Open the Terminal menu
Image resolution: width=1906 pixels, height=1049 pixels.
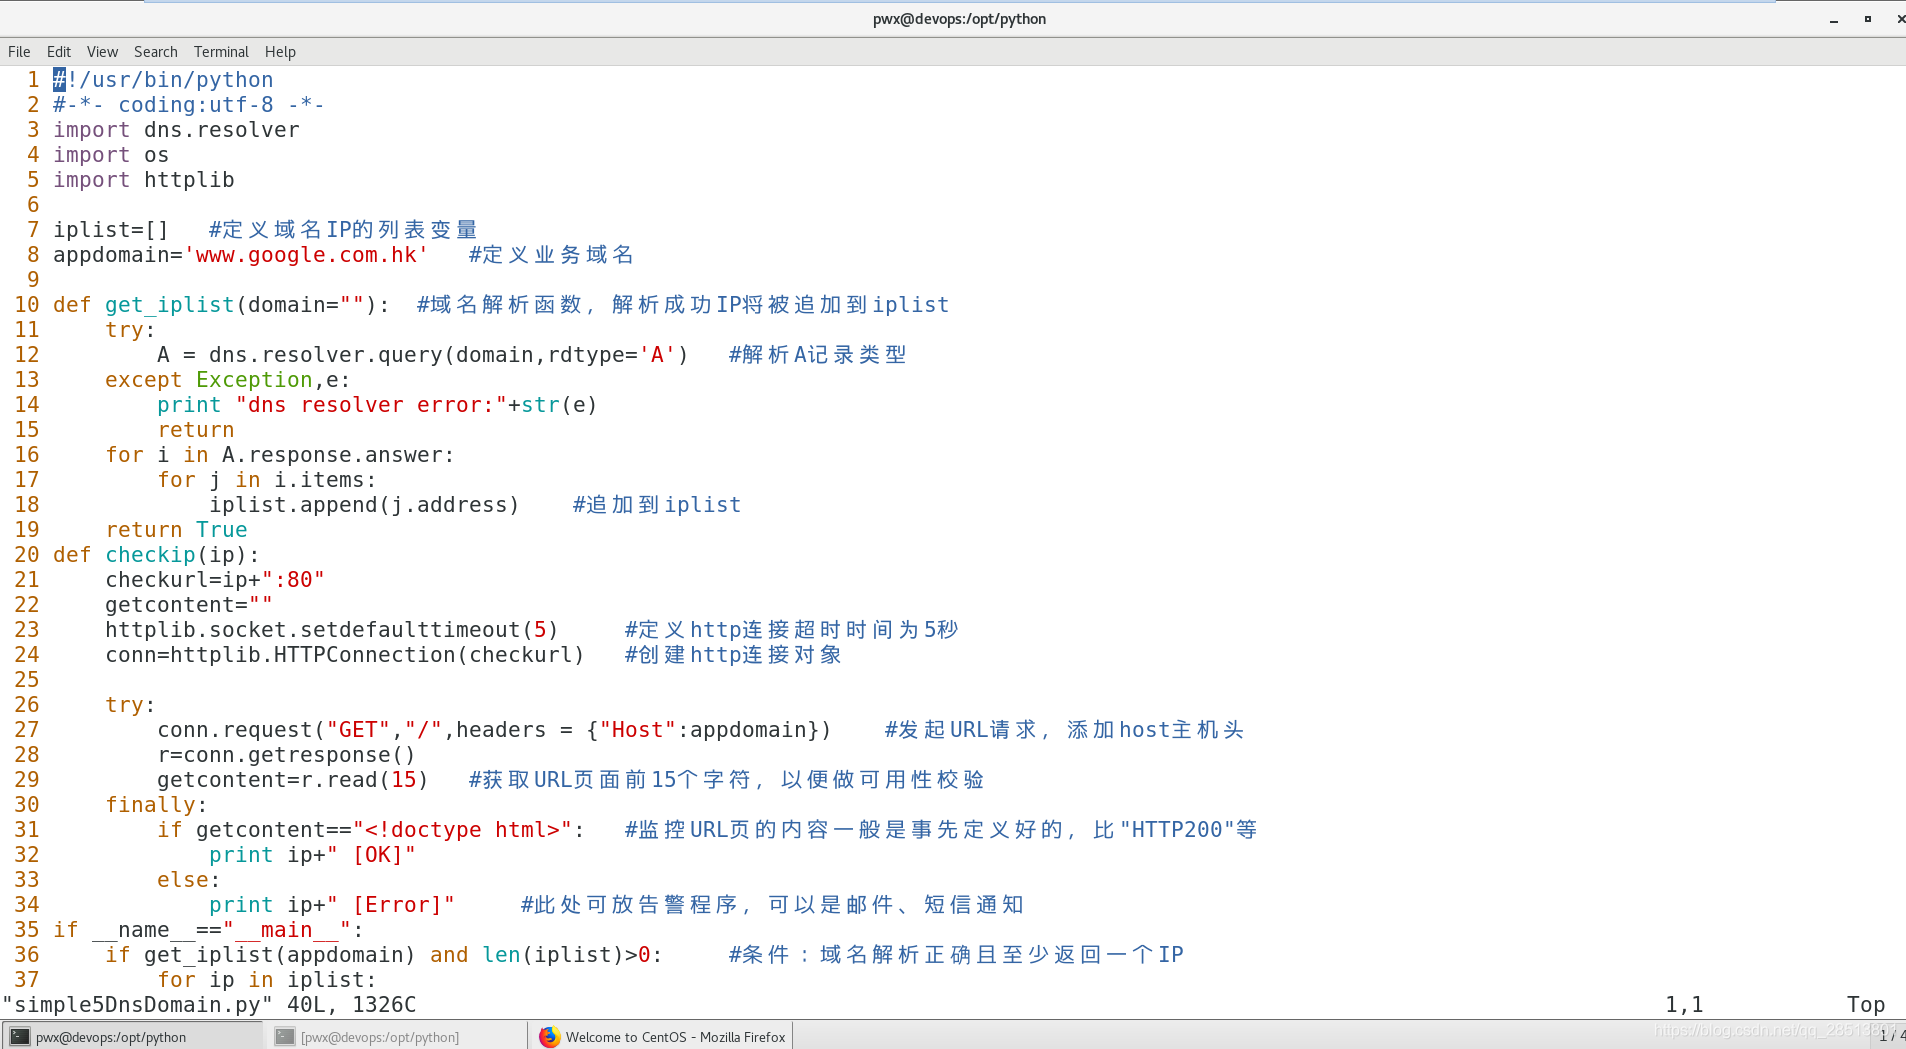click(221, 52)
